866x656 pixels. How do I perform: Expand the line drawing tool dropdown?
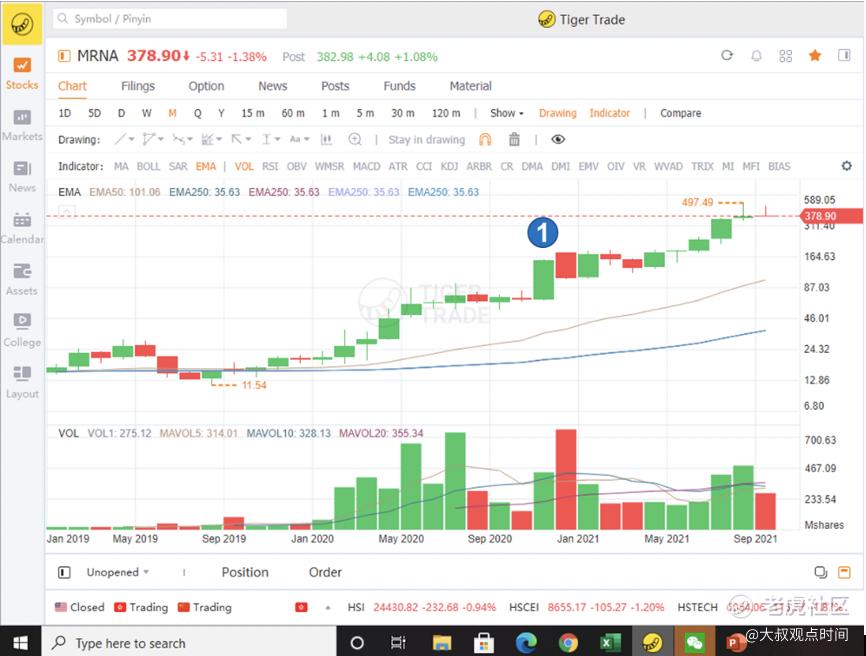pyautogui.click(x=131, y=139)
